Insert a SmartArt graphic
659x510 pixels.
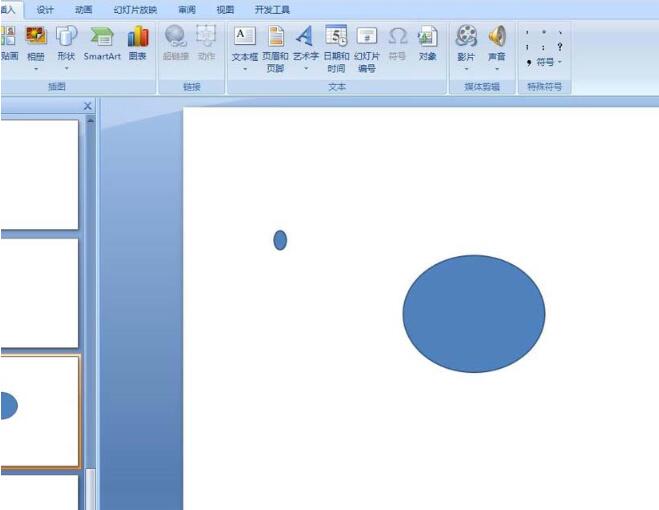point(102,44)
